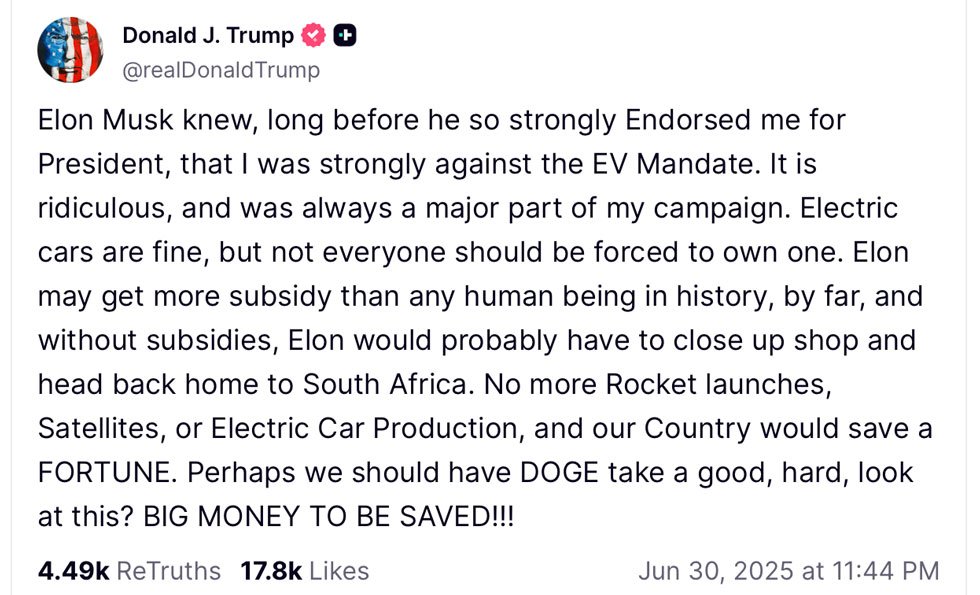View the 17.8k Likes count
The image size is (980, 595).
[271, 571]
